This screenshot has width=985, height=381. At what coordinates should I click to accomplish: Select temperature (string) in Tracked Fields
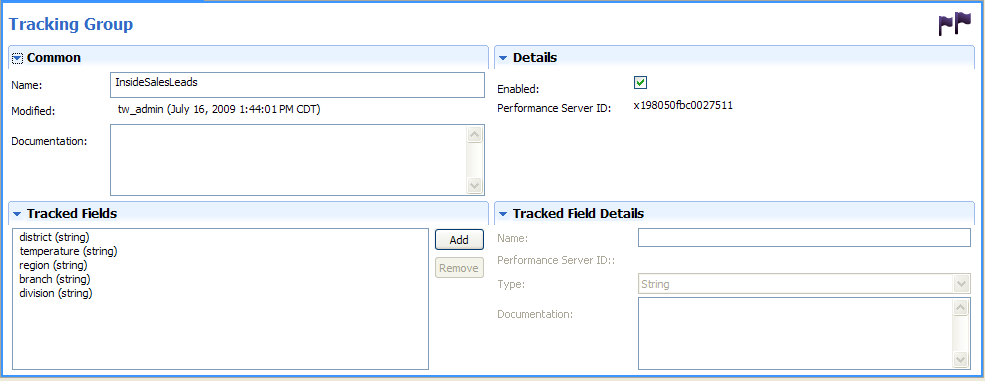point(68,251)
